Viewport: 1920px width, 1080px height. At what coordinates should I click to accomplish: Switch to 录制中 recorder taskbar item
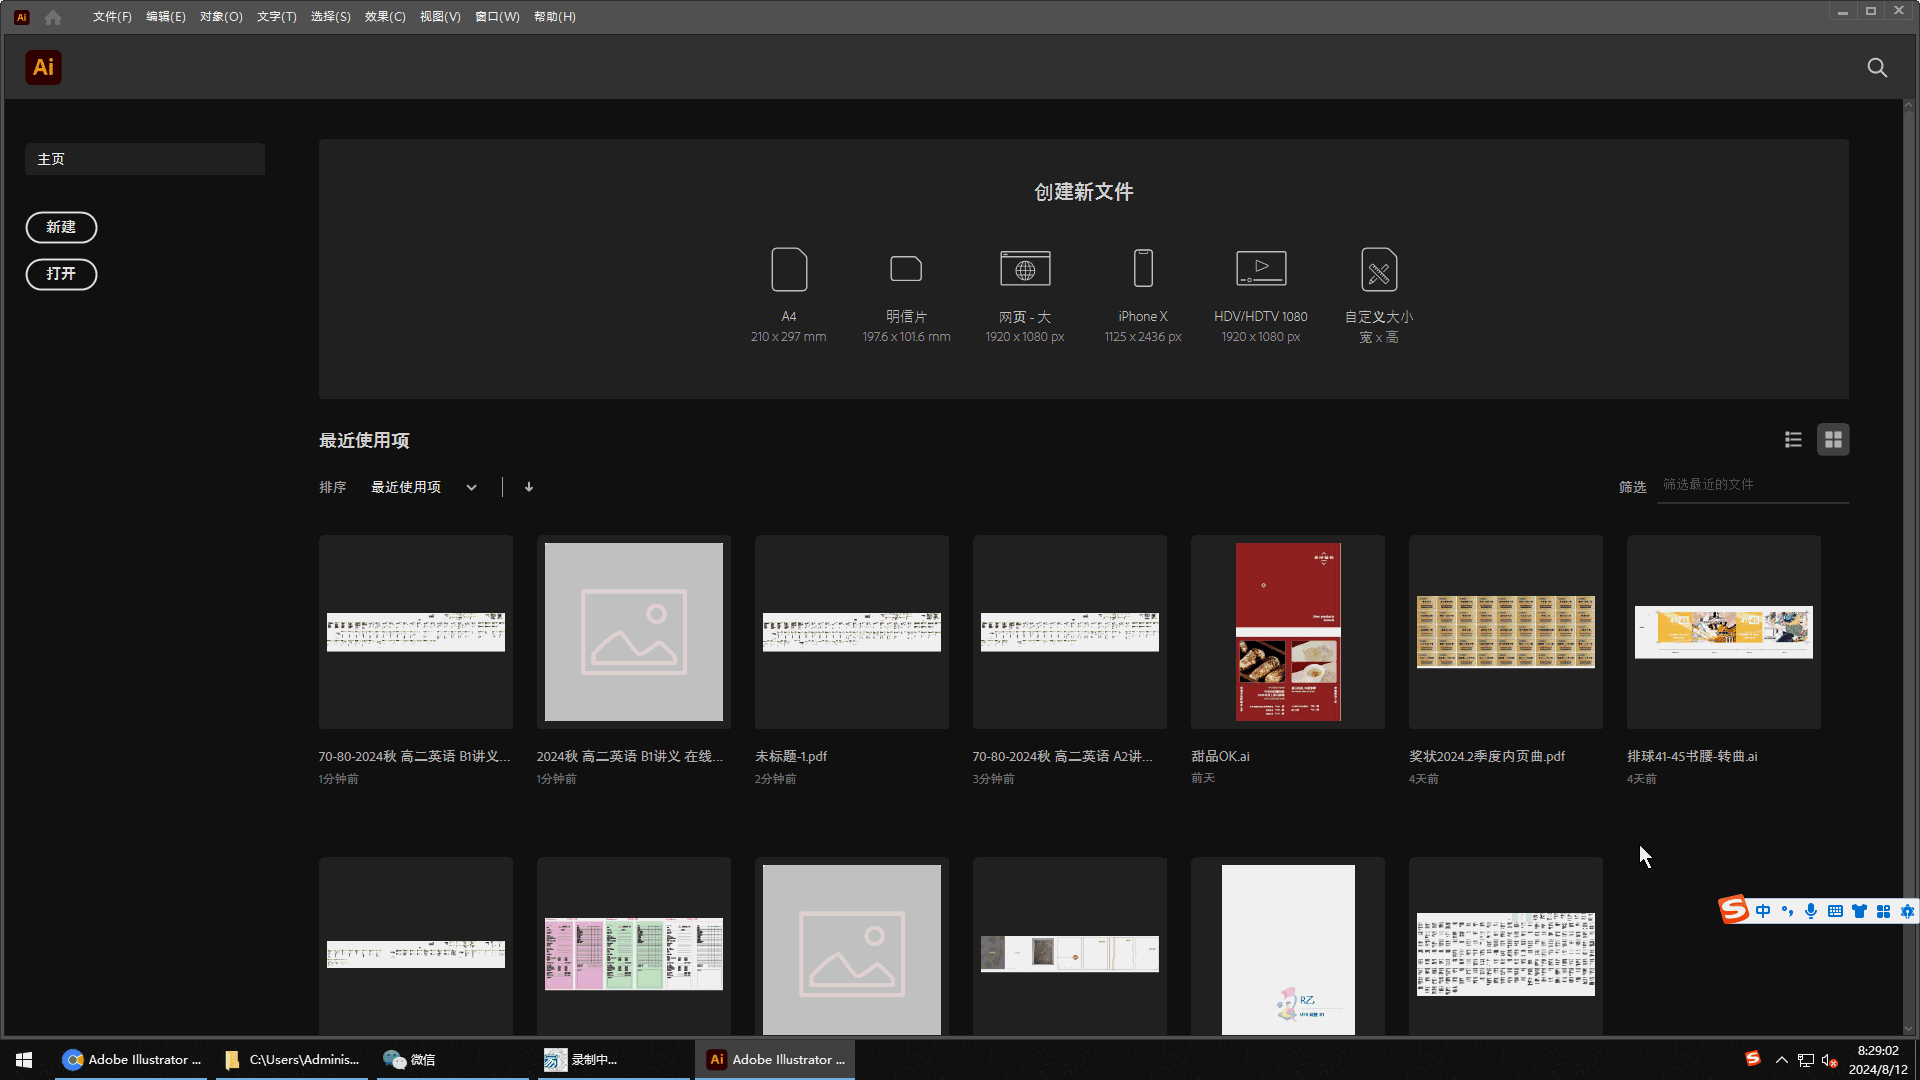pyautogui.click(x=612, y=1060)
